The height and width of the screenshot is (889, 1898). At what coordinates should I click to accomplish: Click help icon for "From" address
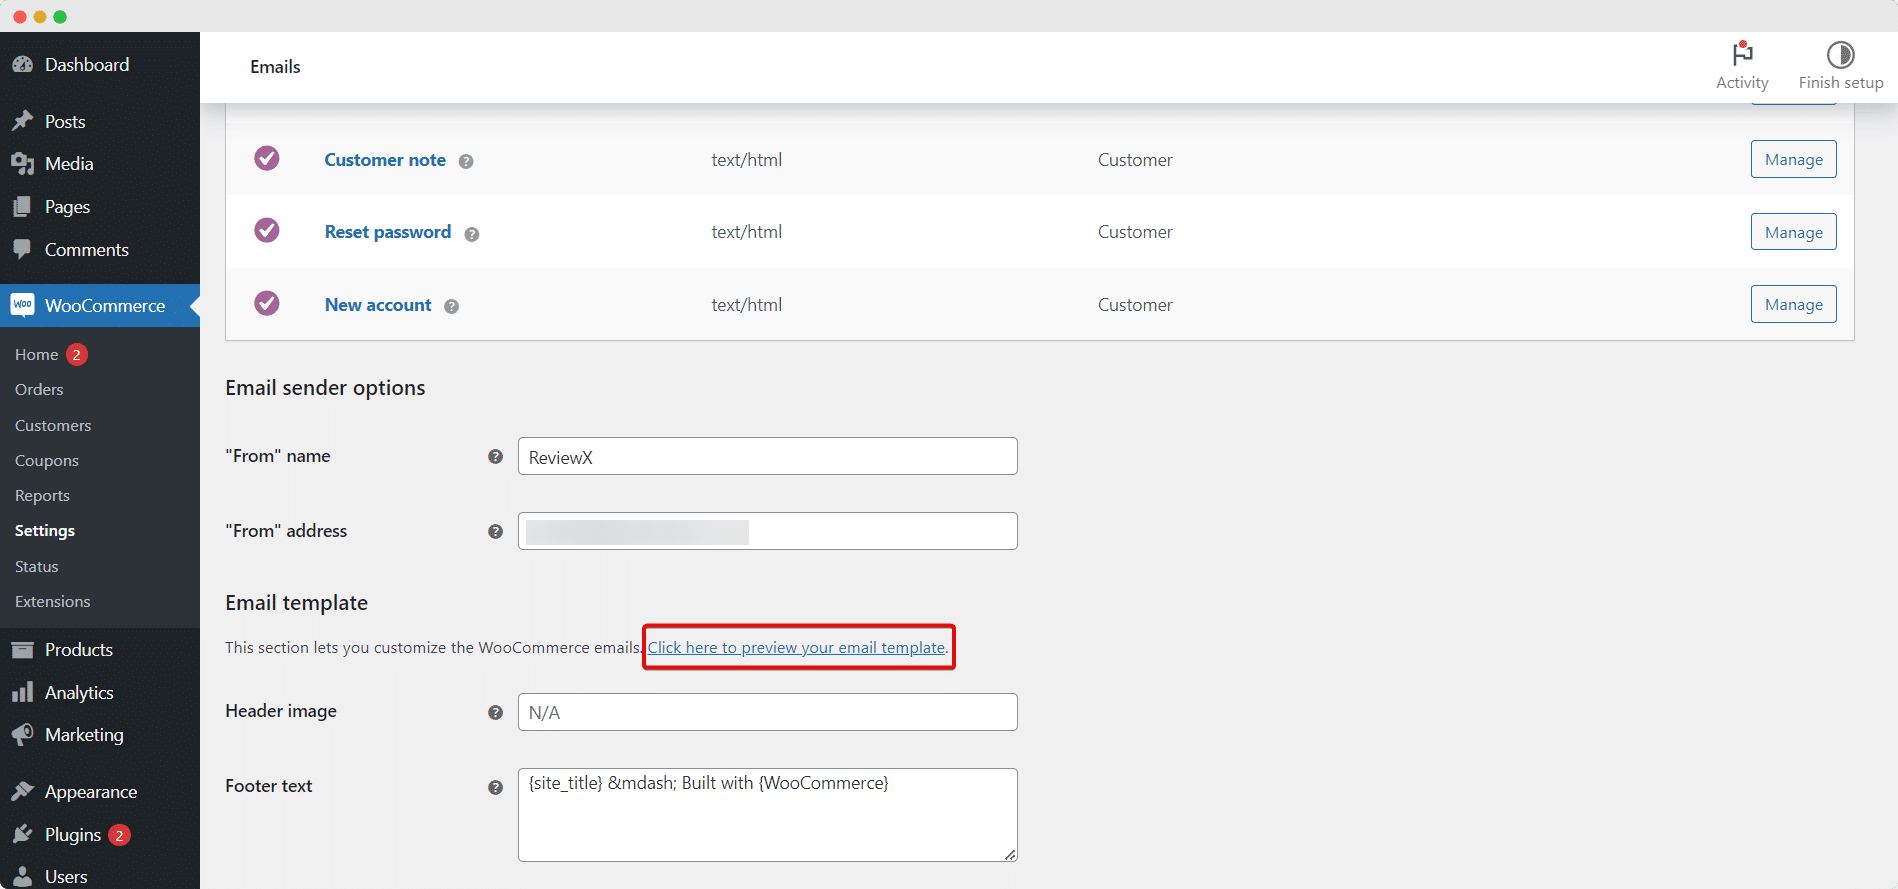(x=495, y=531)
